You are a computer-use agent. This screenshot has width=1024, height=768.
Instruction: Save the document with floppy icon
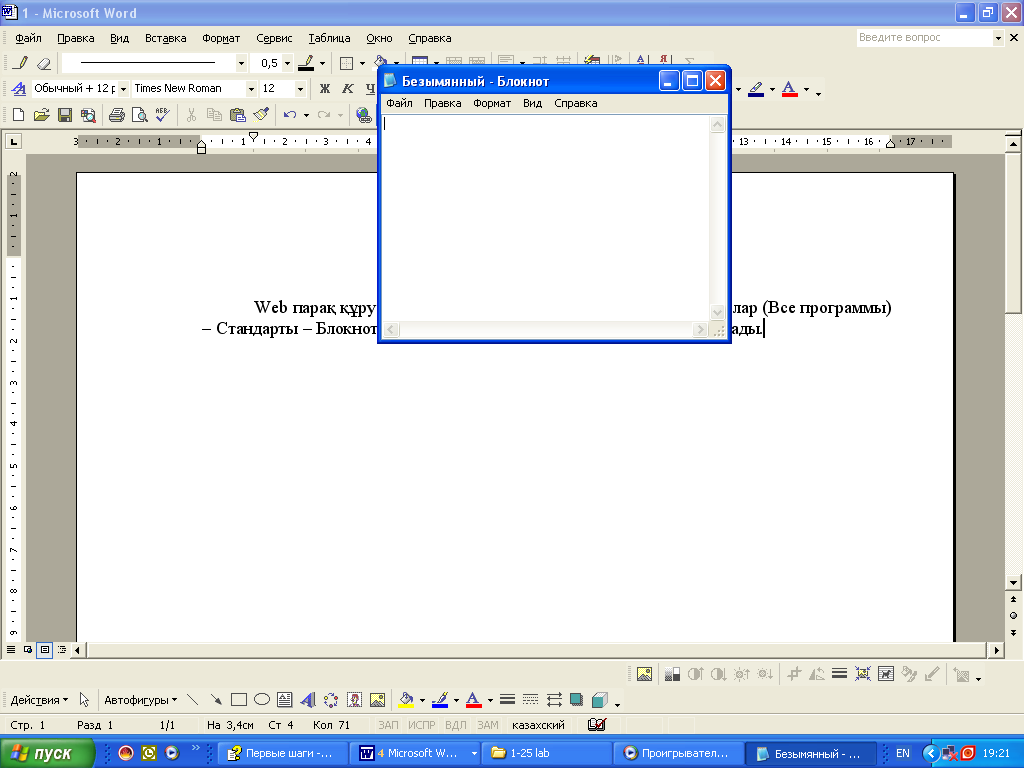point(65,115)
